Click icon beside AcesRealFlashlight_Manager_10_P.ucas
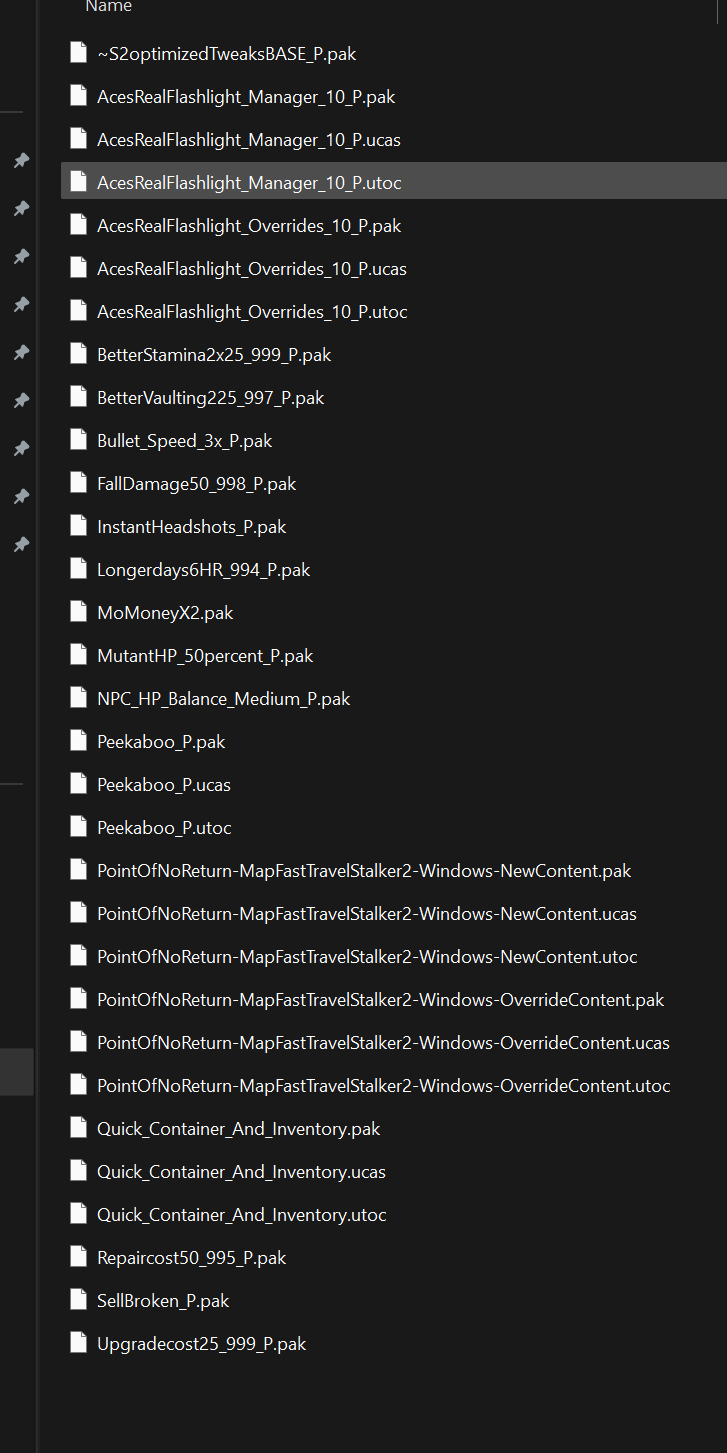The width and height of the screenshot is (727, 1453). click(79, 139)
